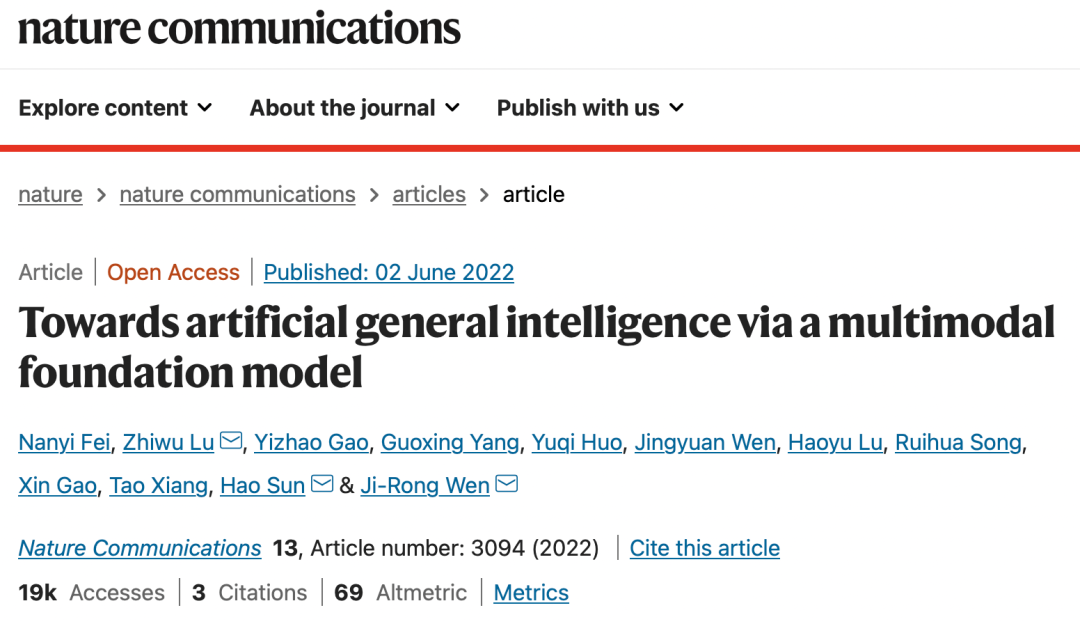Open Tao Xiang's author link
Viewport: 1080px width, 624px height.
(x=159, y=486)
